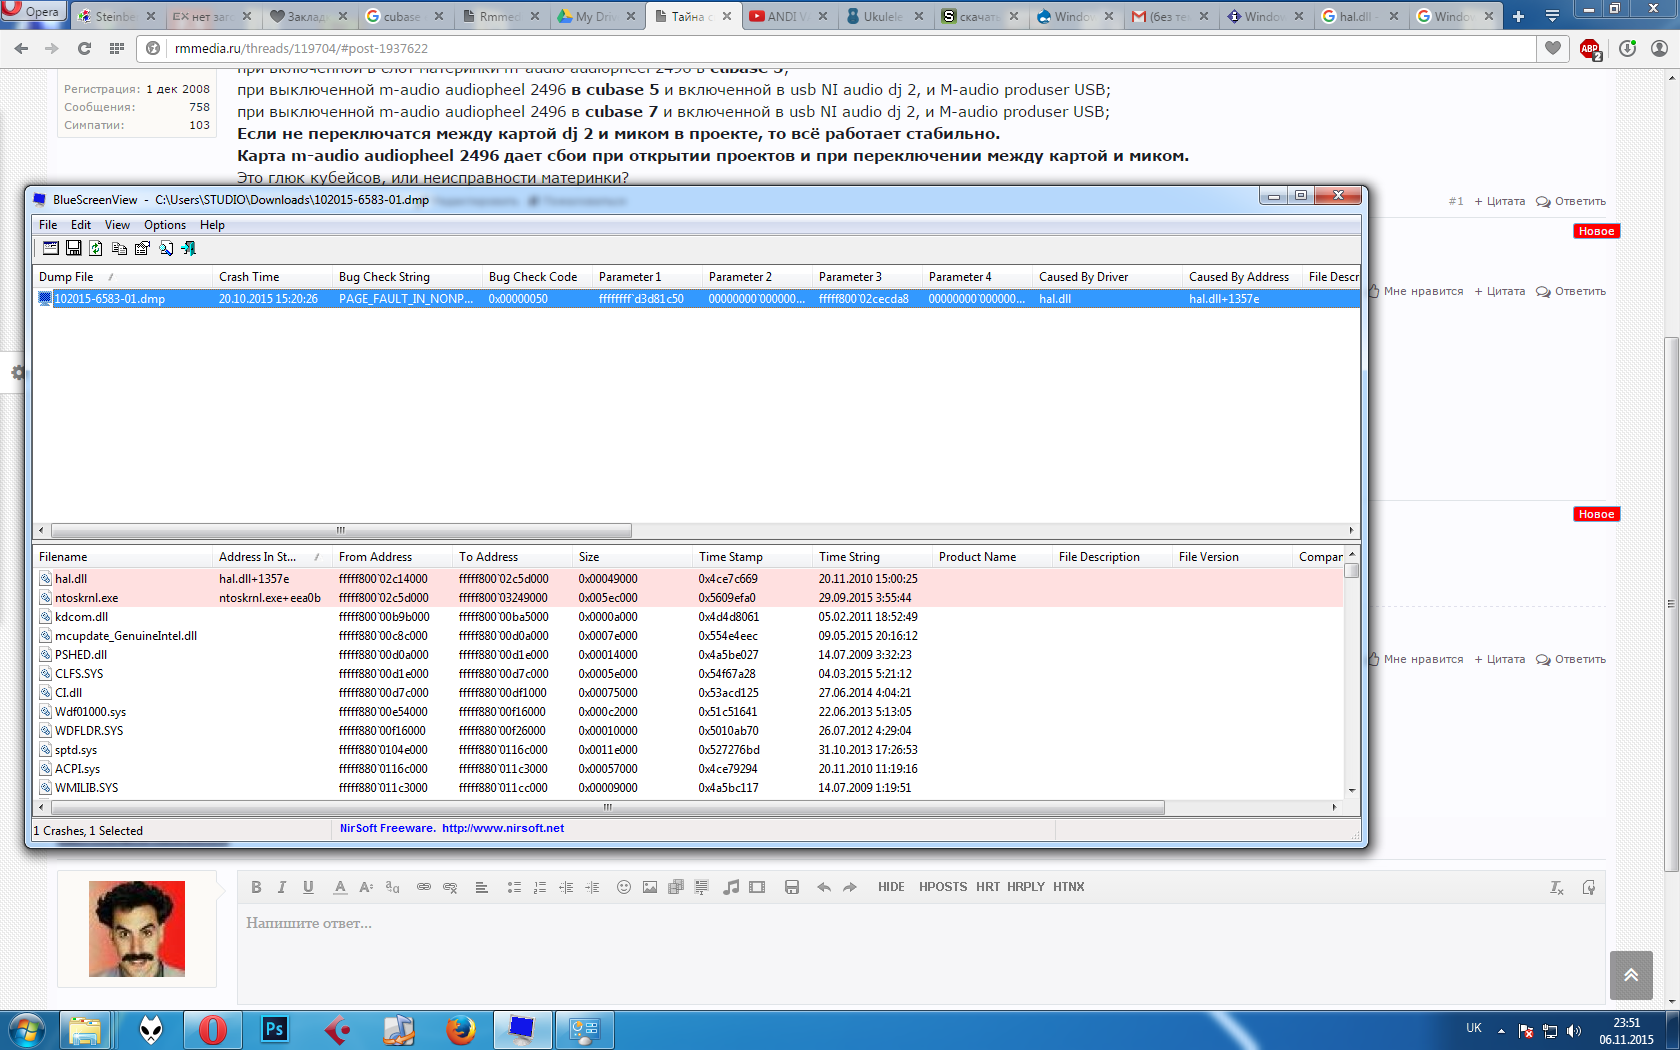Insert a bulleted list in reply editor

514,887
